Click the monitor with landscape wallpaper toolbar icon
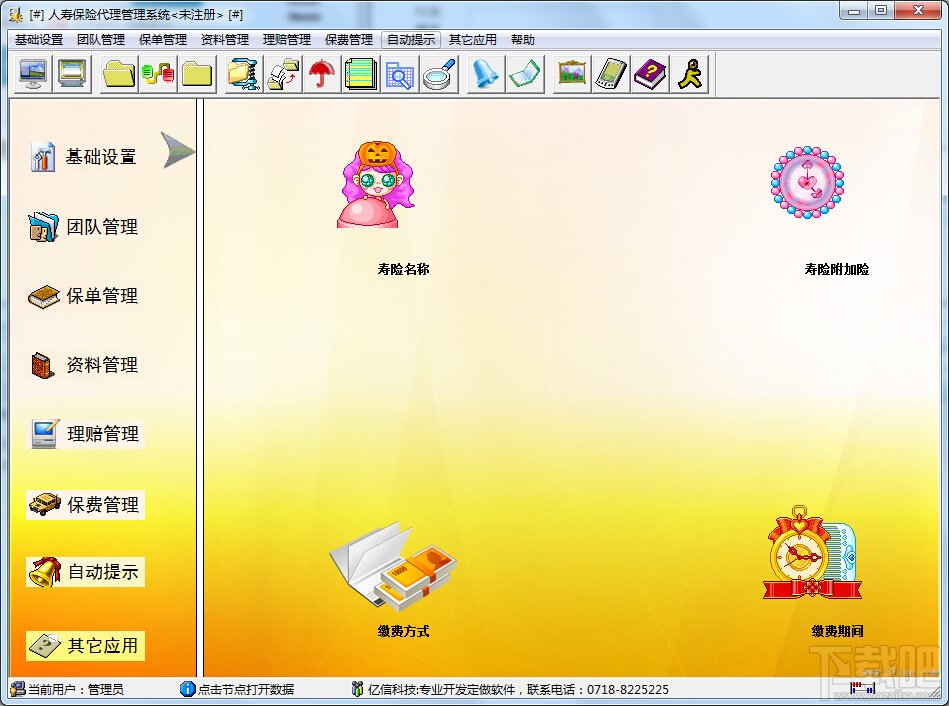 pos(33,74)
